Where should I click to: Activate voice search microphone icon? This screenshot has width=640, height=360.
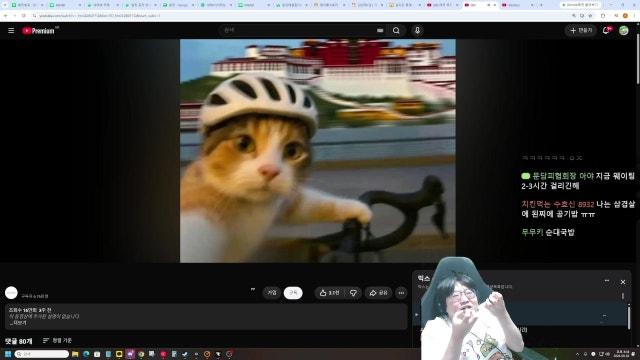pos(417,30)
